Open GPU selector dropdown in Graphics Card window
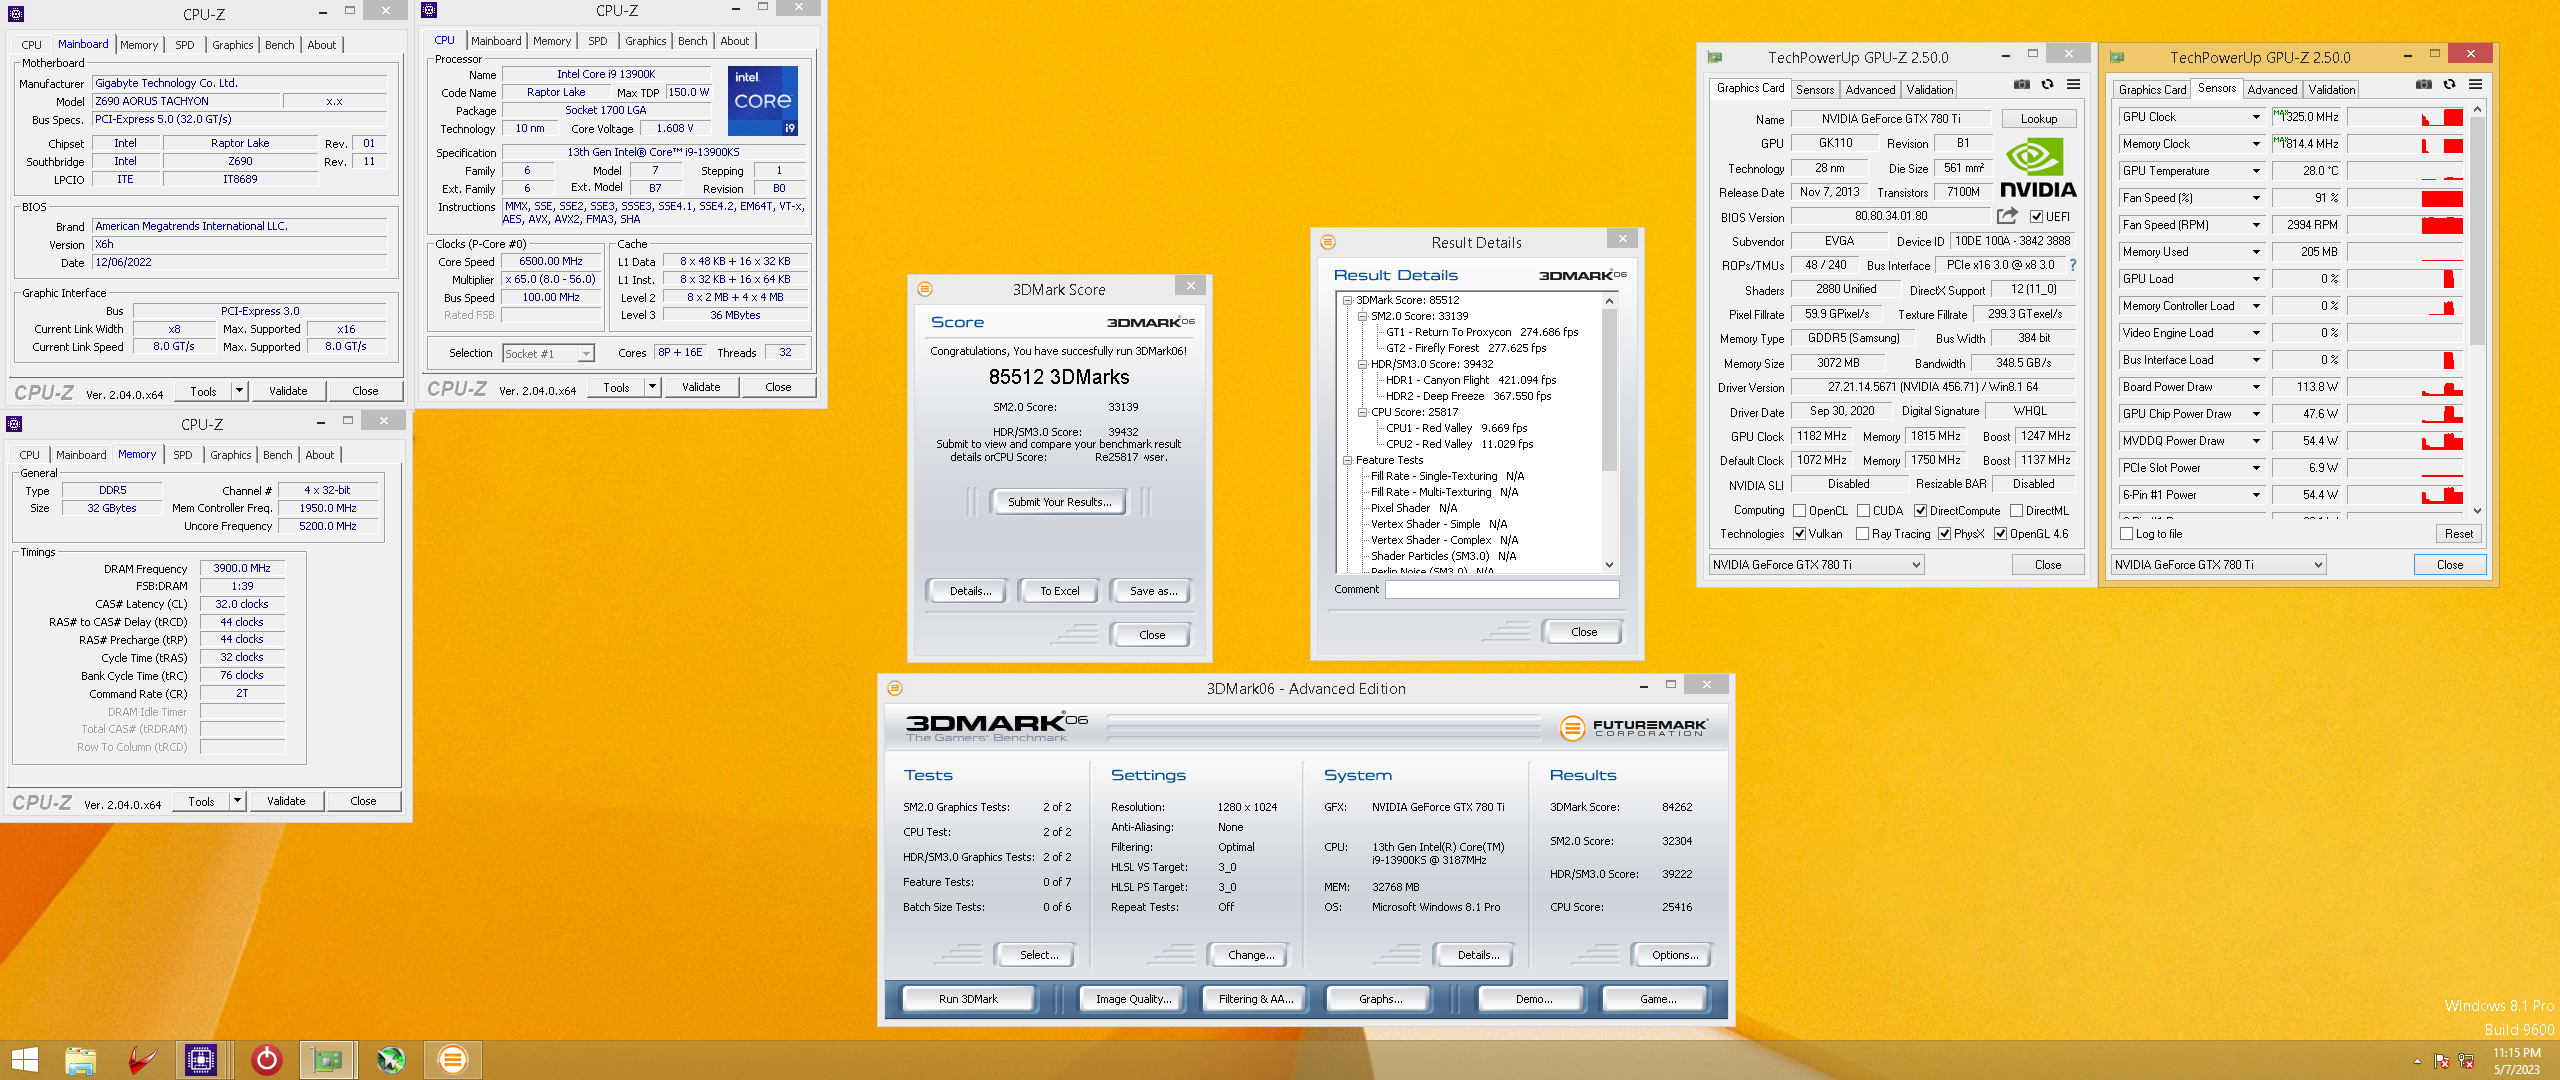2560x1080 pixels. (1816, 565)
